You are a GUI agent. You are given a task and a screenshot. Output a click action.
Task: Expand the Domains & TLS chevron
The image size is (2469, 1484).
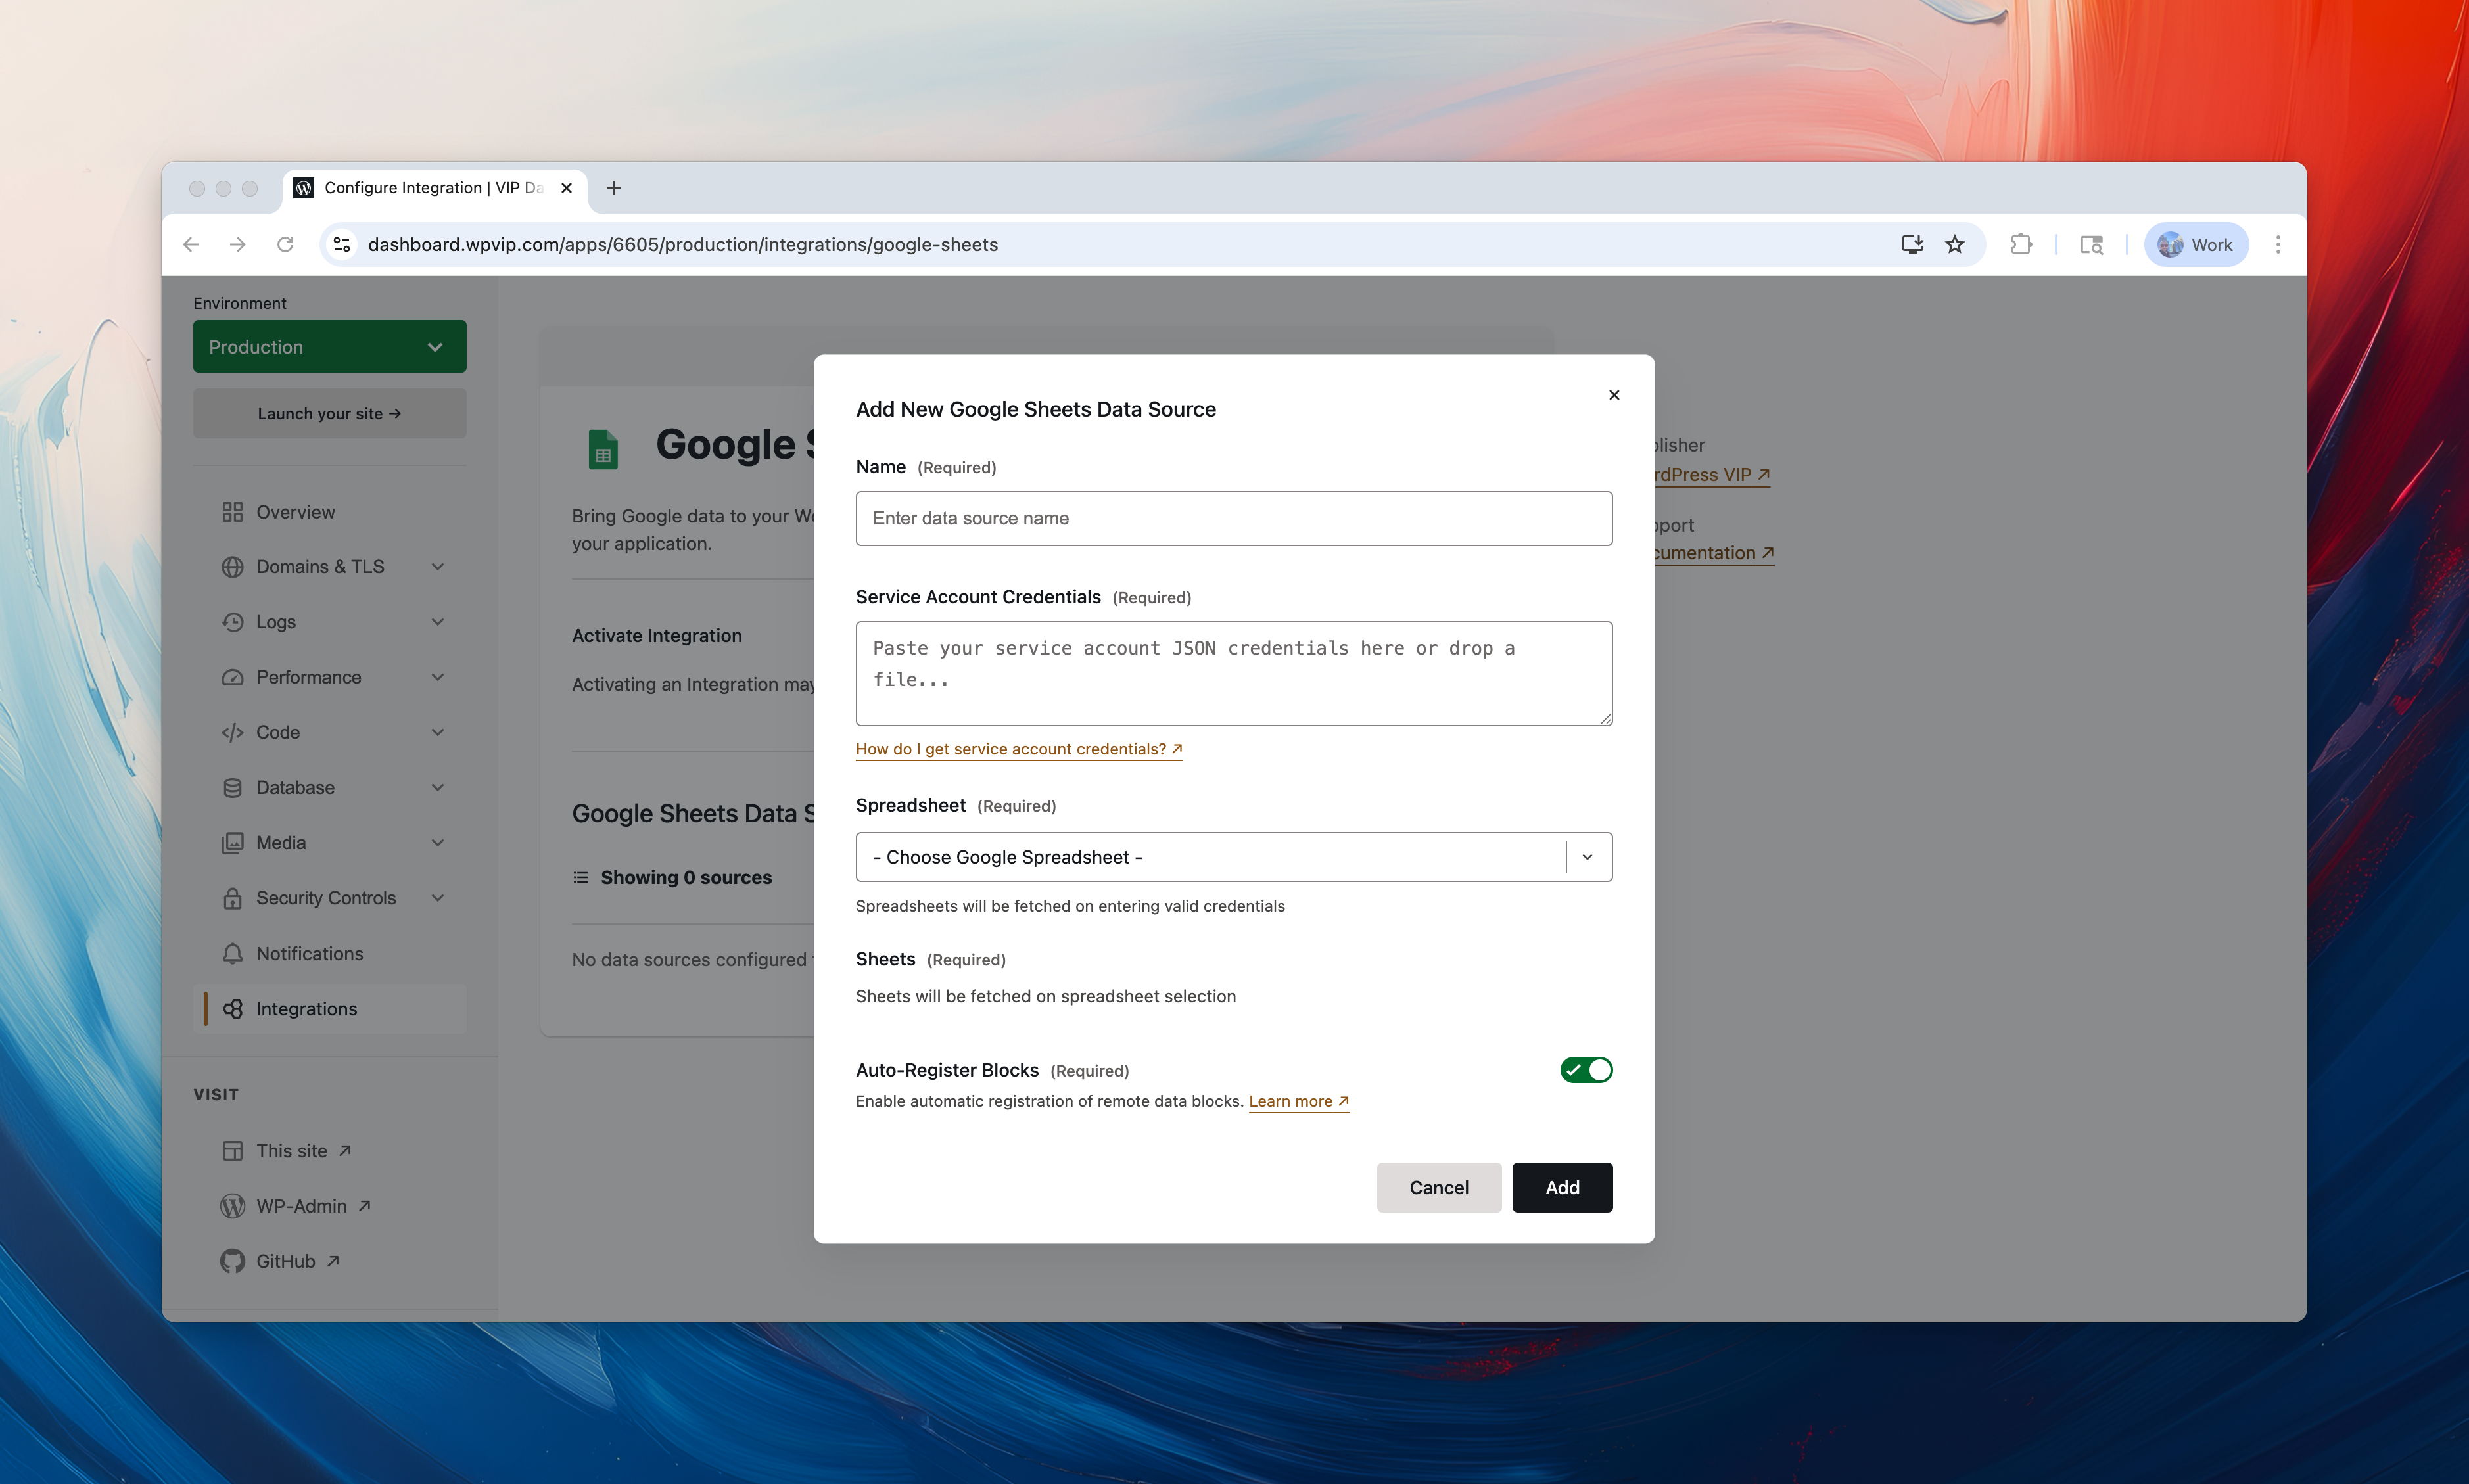click(x=437, y=567)
